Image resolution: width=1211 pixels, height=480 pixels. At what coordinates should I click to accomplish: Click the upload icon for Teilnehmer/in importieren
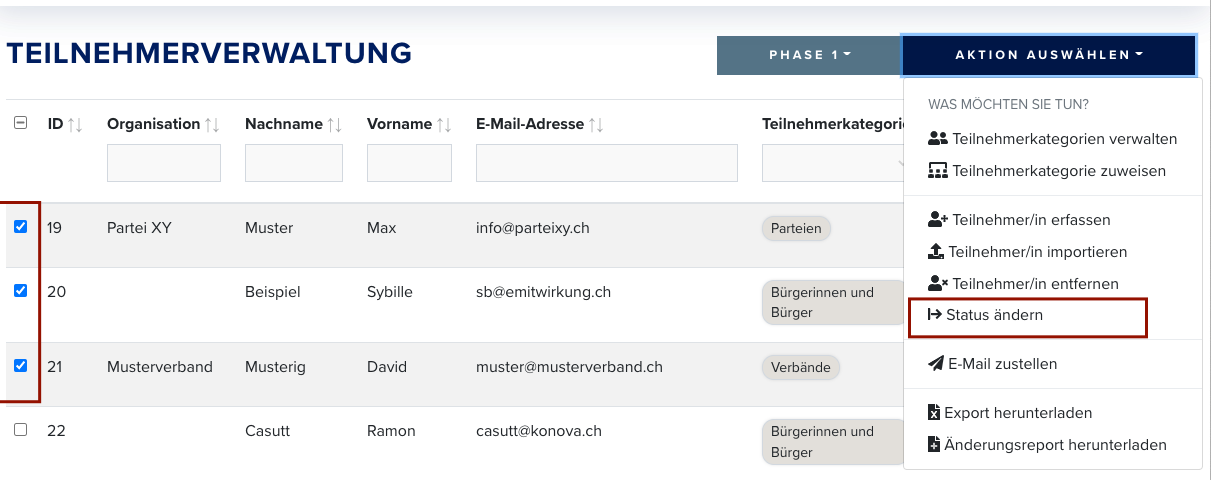pos(936,252)
